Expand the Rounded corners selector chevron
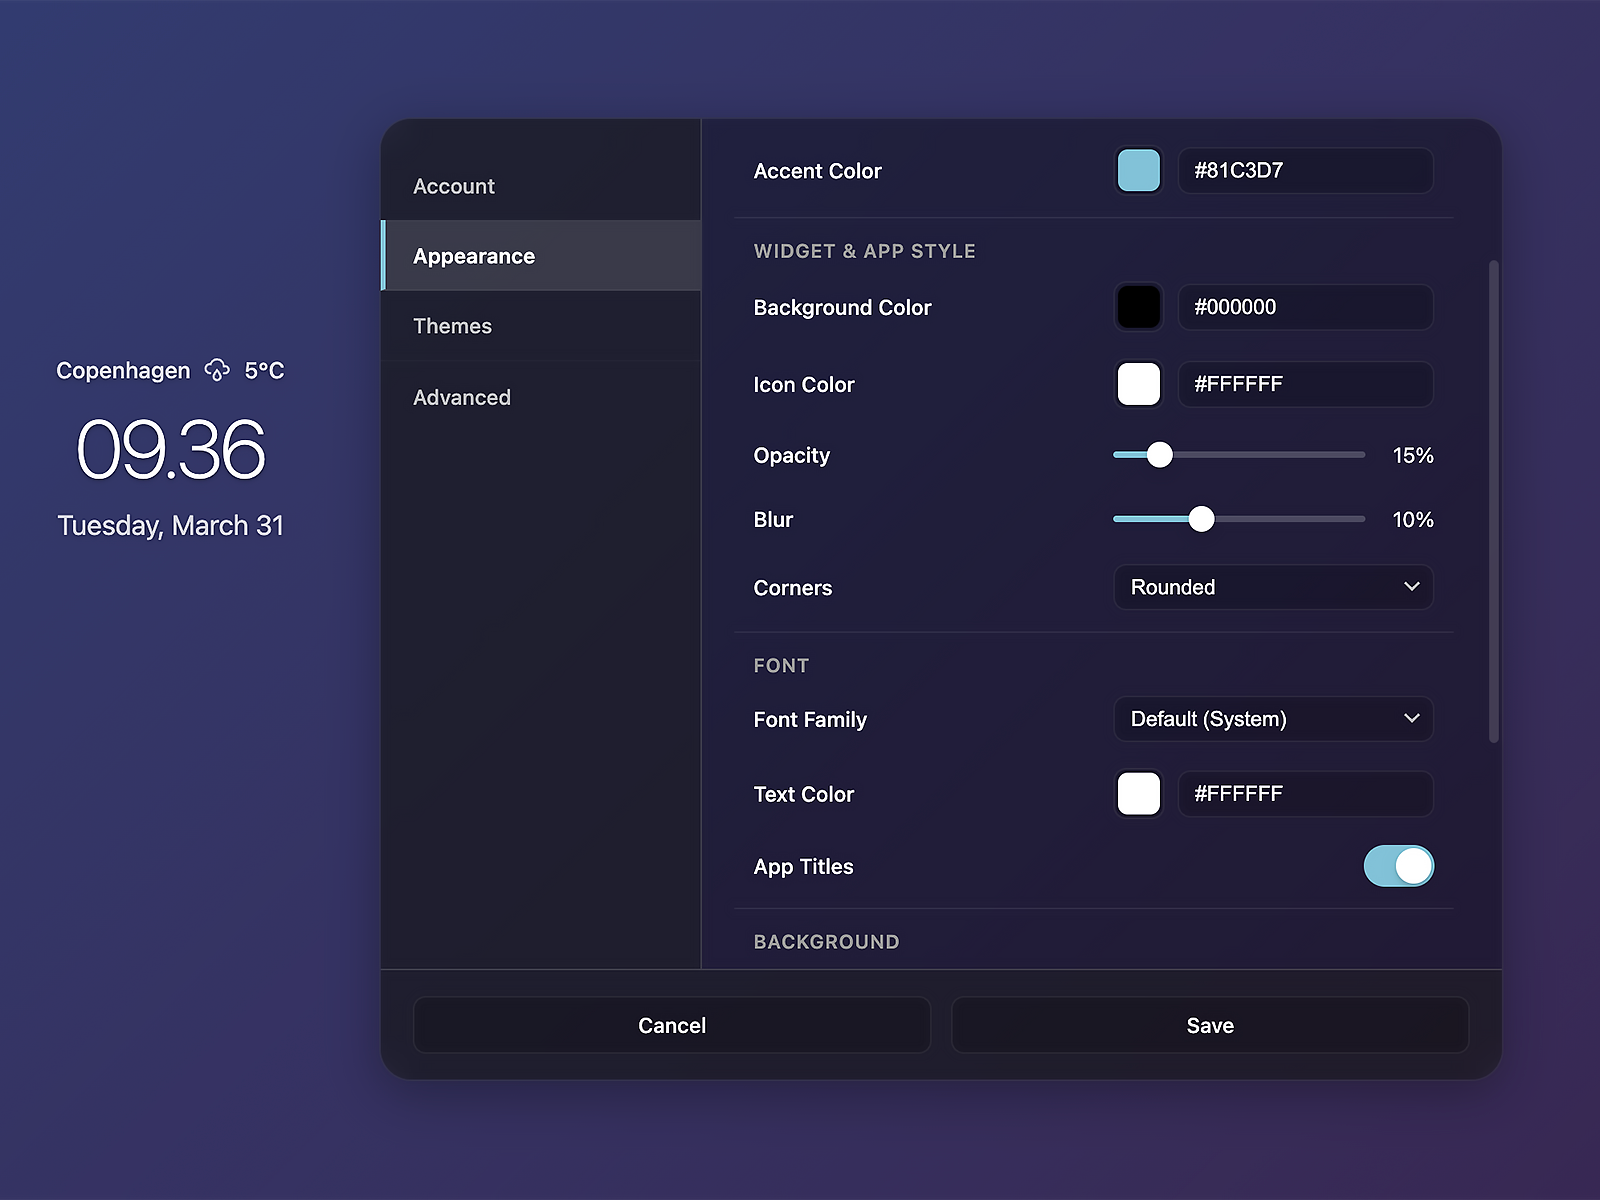This screenshot has width=1600, height=1200. pos(1411,587)
